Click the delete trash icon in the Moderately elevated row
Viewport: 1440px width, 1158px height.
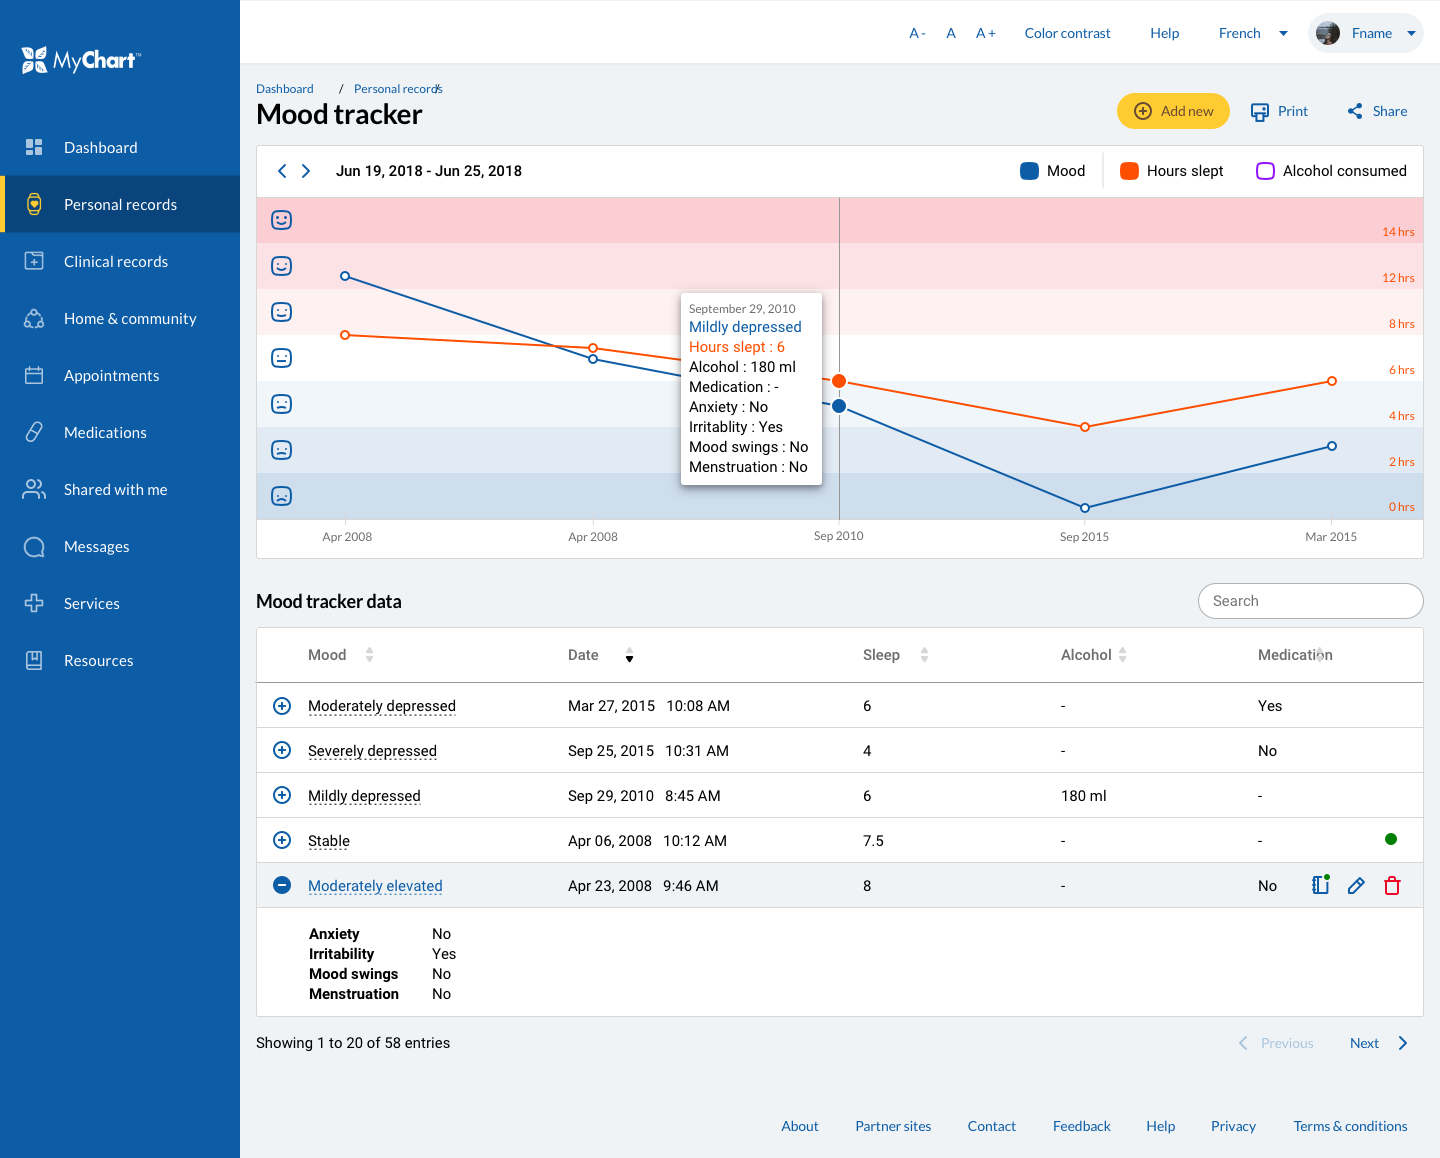[x=1392, y=885]
